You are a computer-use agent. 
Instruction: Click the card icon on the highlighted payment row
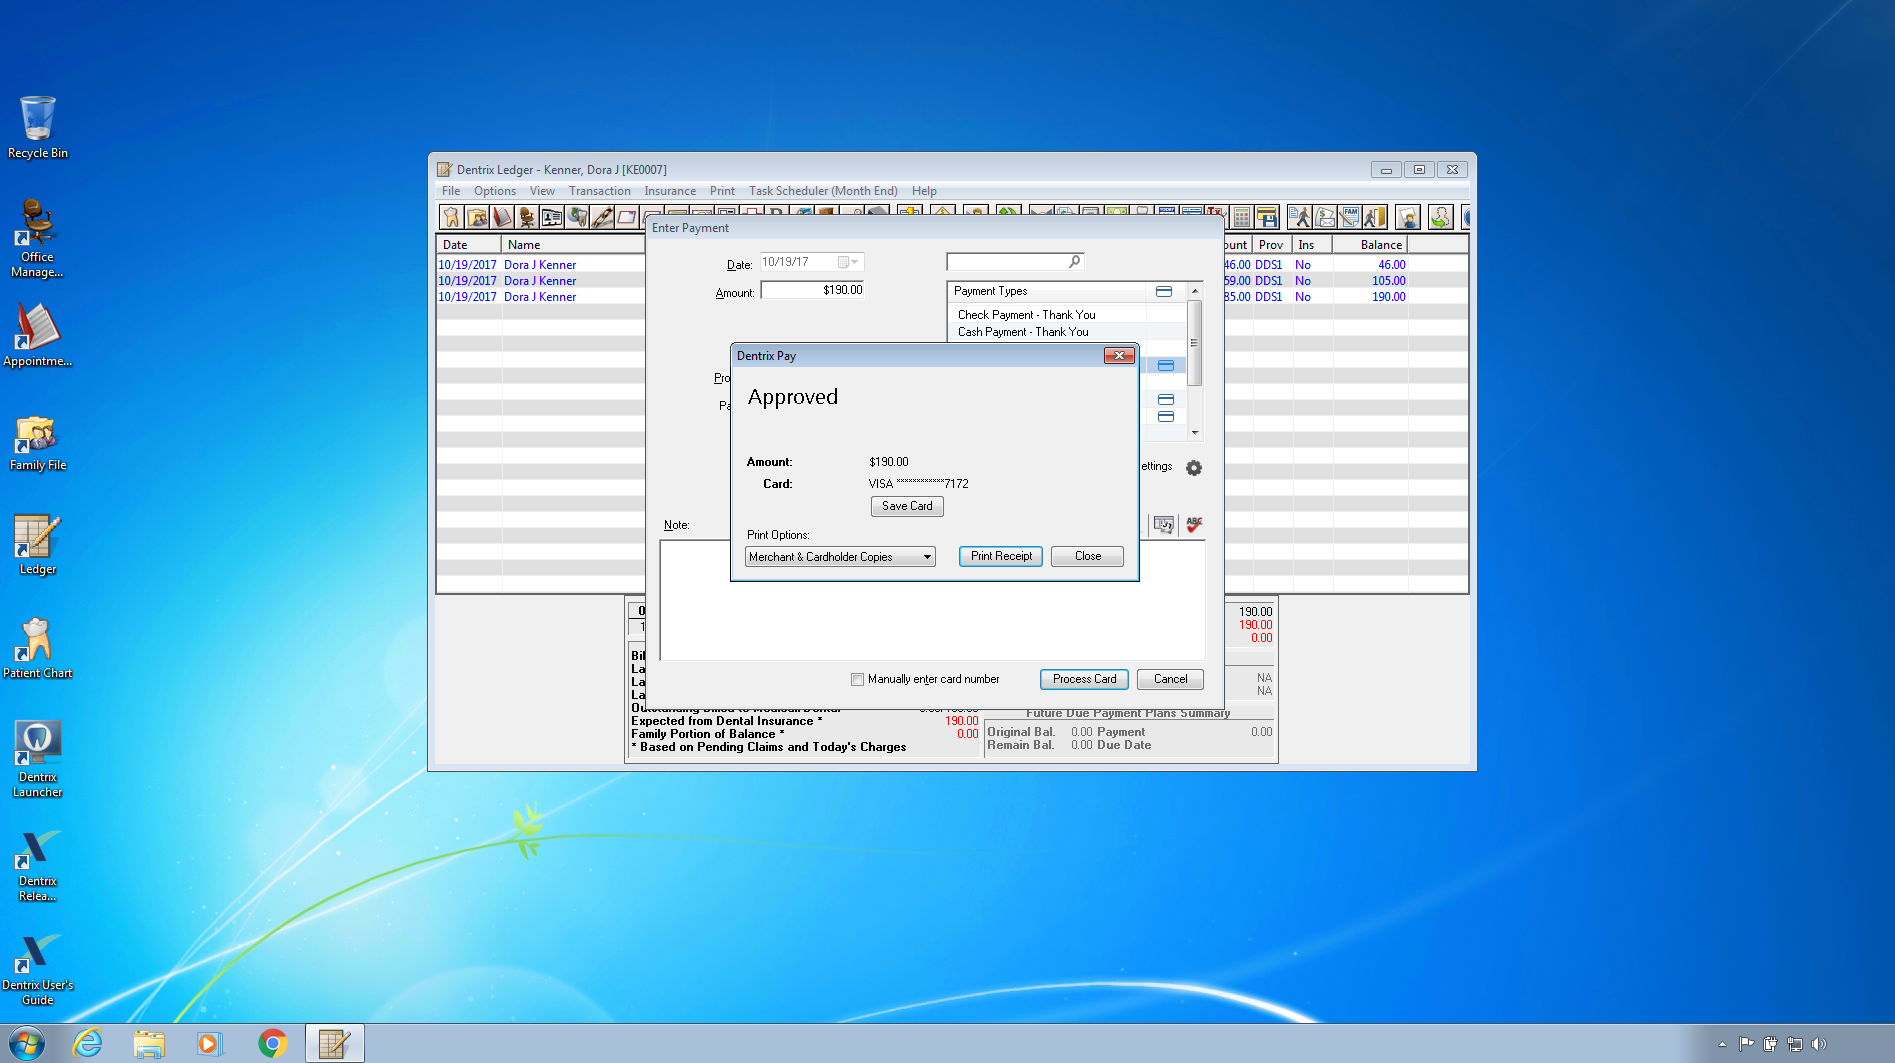(x=1166, y=366)
